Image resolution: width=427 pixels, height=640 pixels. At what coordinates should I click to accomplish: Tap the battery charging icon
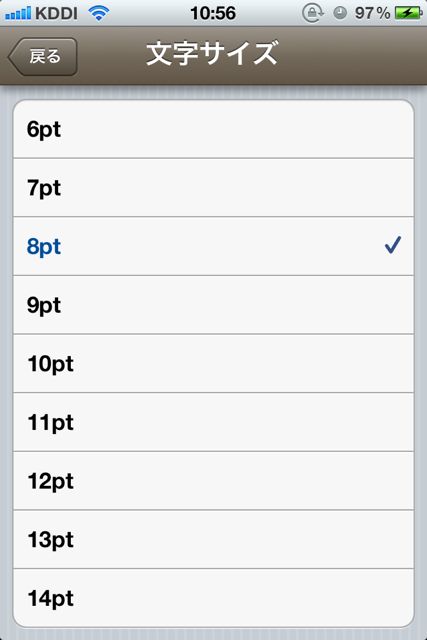coord(409,13)
